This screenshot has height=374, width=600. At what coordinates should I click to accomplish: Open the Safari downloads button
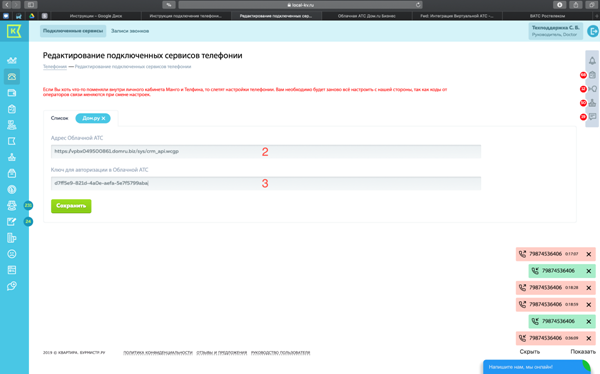(x=559, y=5)
